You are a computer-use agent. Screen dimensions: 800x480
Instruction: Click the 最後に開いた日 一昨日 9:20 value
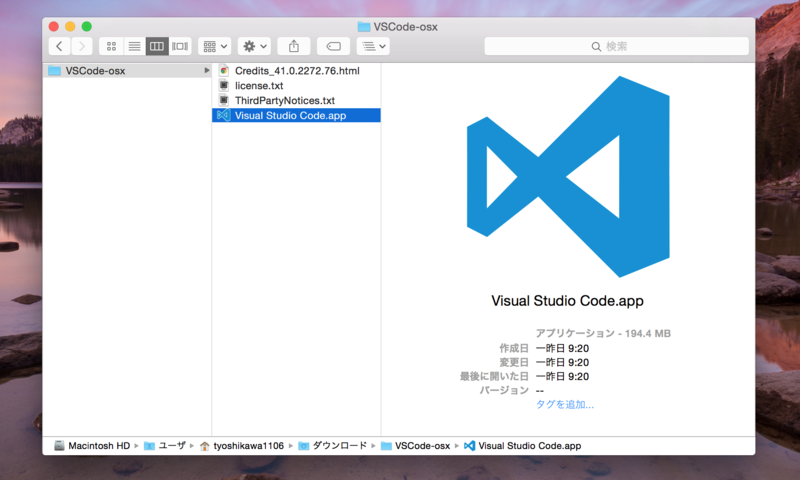(x=562, y=376)
